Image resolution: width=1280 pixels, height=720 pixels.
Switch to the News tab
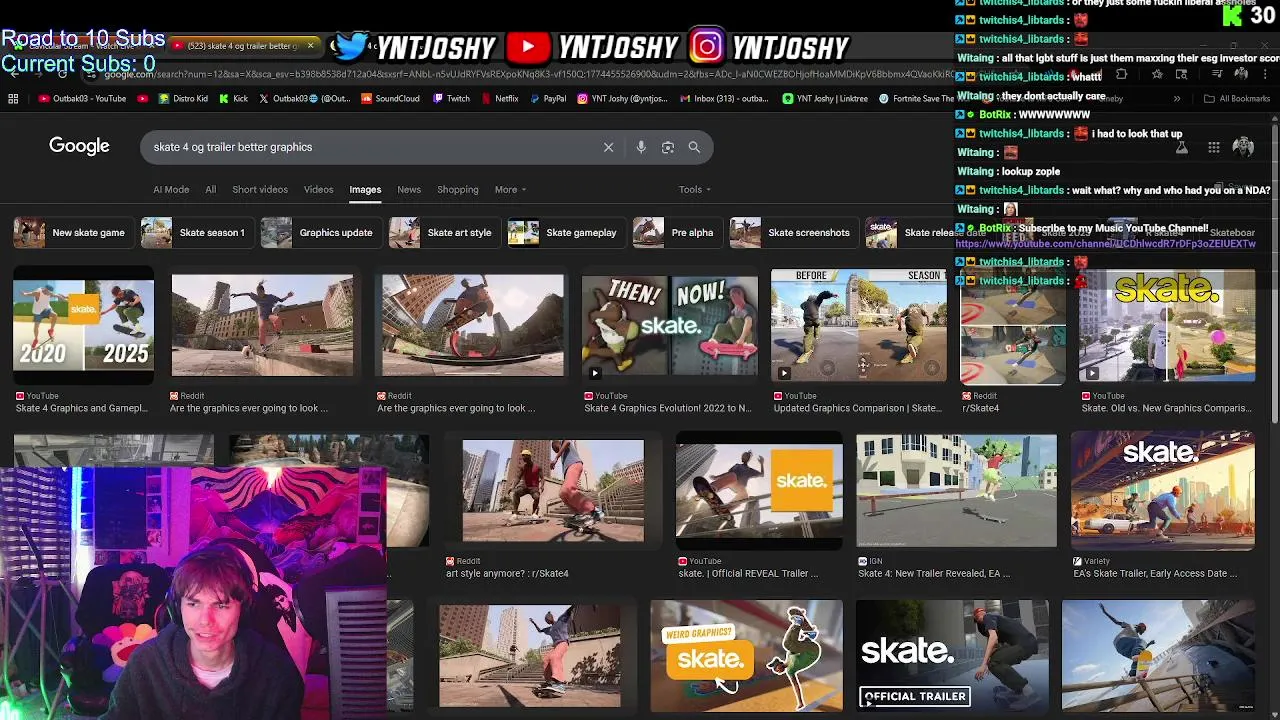pos(409,189)
